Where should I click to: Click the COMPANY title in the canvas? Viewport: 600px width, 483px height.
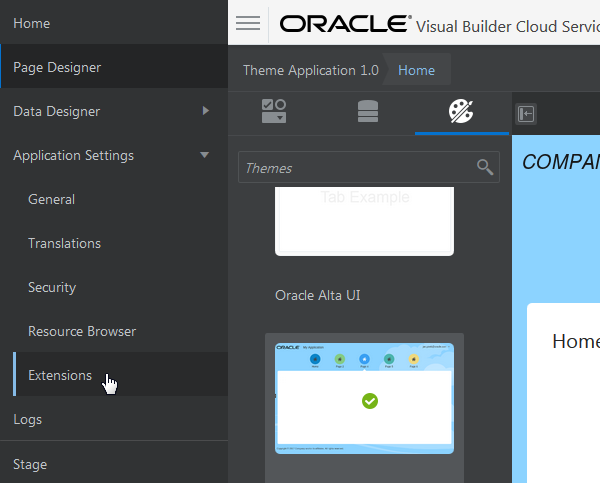tap(561, 162)
